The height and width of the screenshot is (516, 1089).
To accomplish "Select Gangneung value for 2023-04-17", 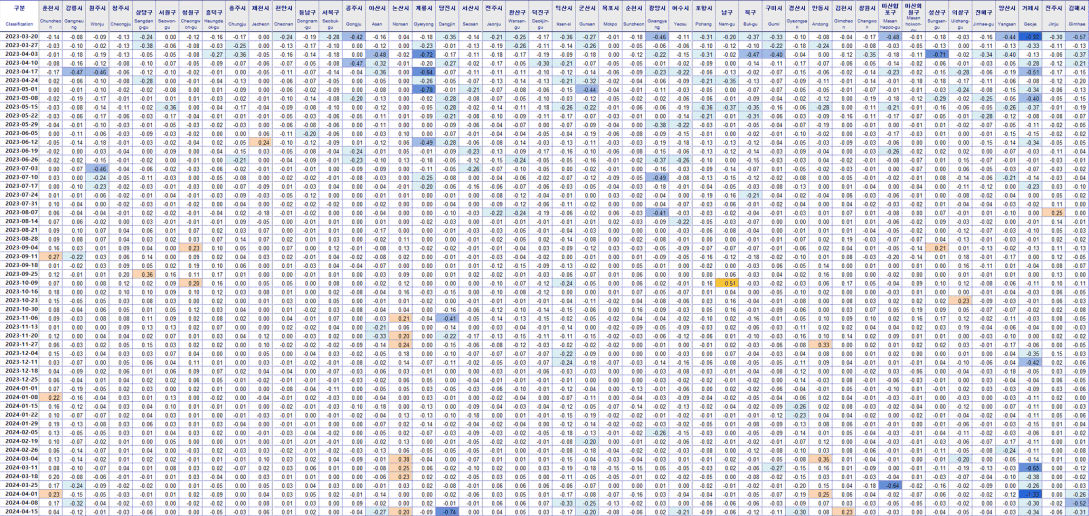I will click(x=75, y=72).
